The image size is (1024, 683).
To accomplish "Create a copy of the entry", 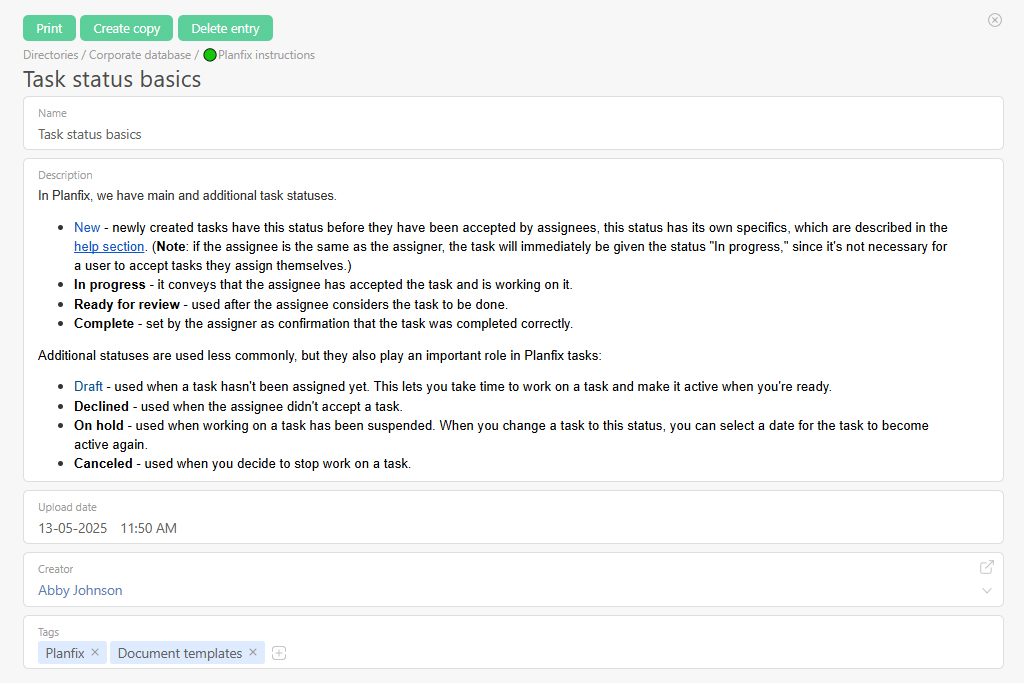I will pos(126,28).
